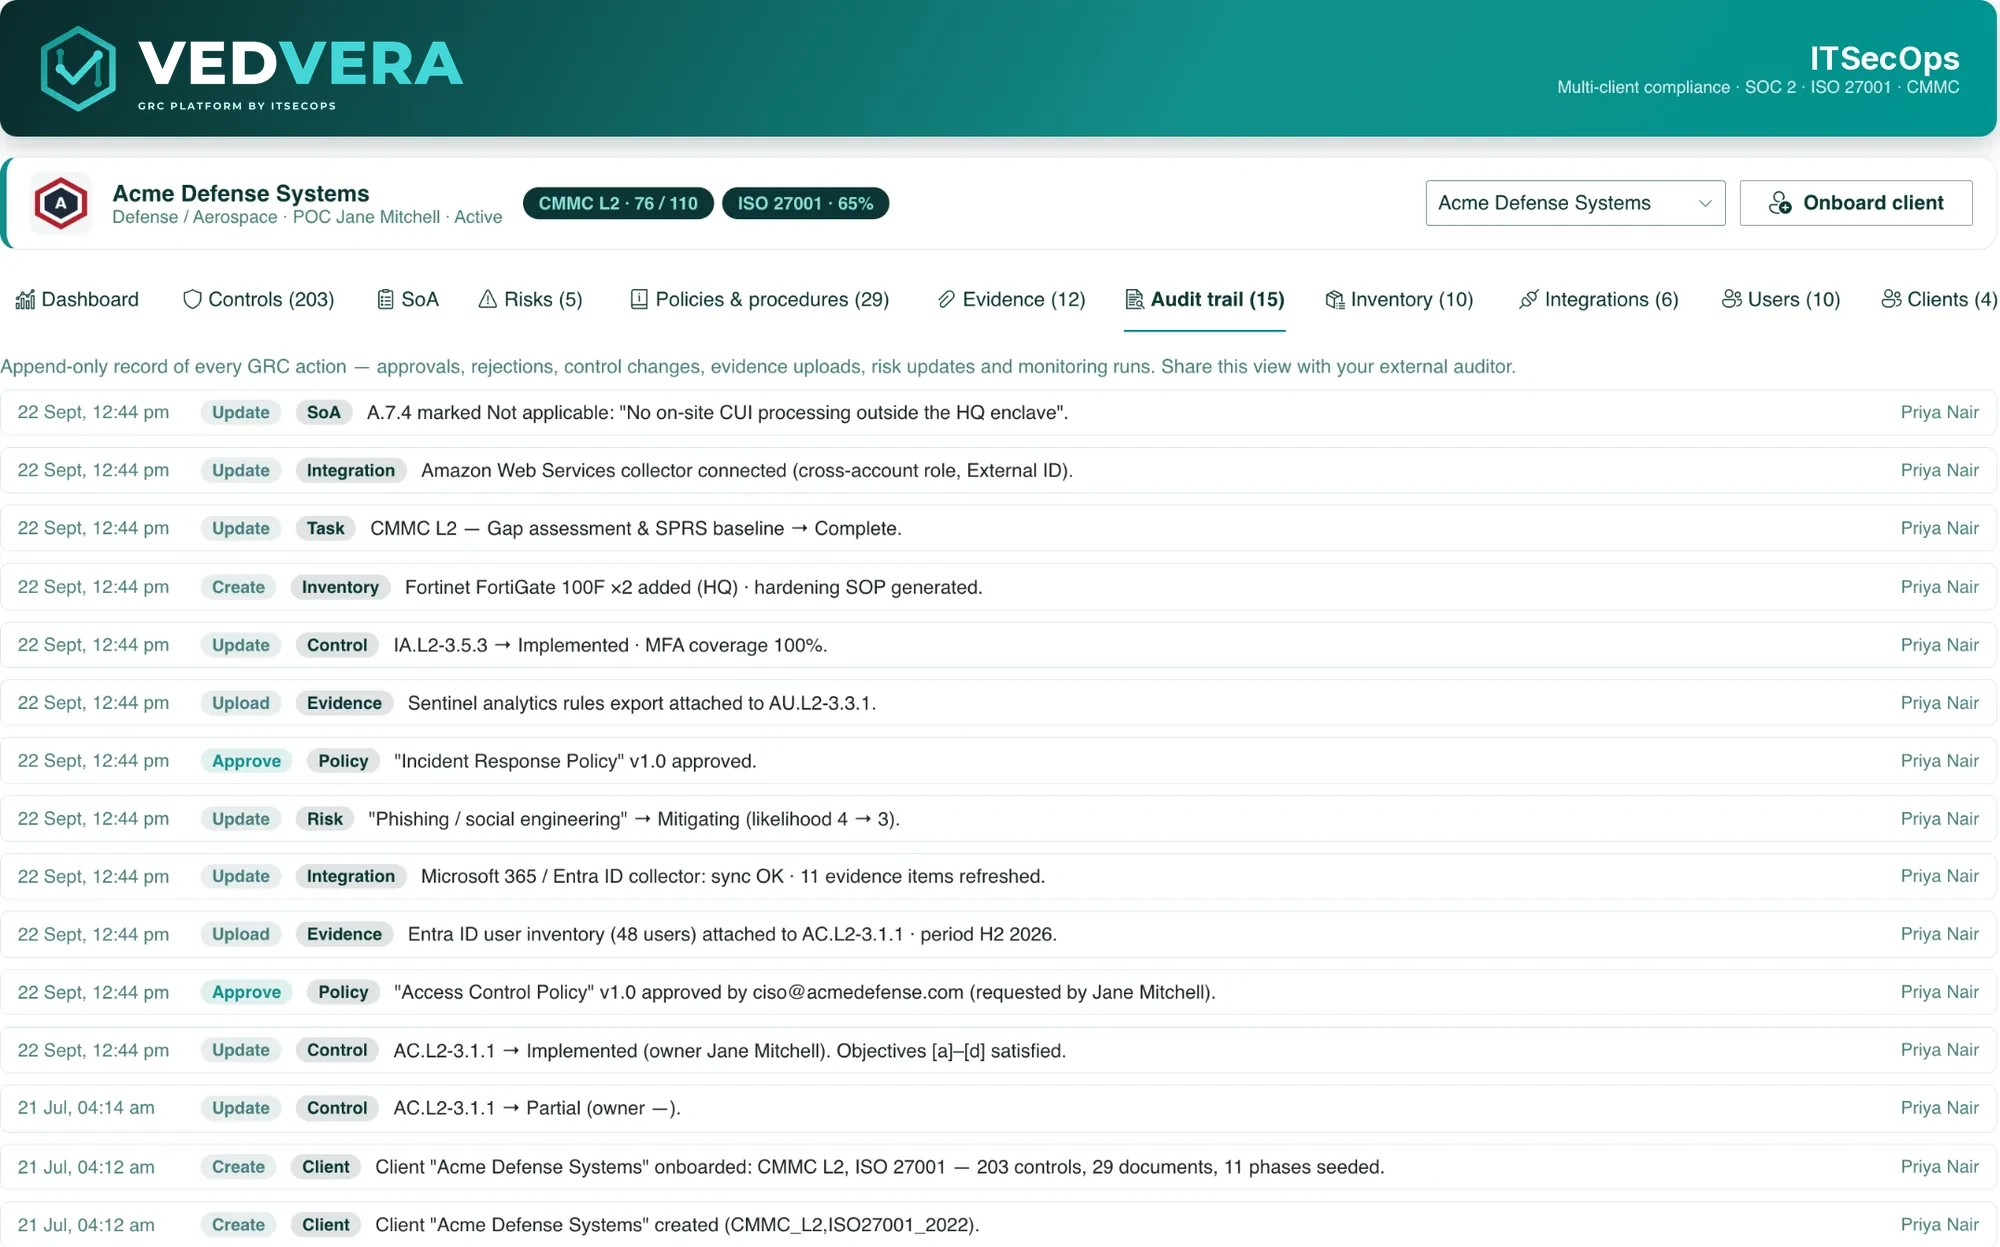Click the Inventory tag in Fortinet row

[340, 587]
